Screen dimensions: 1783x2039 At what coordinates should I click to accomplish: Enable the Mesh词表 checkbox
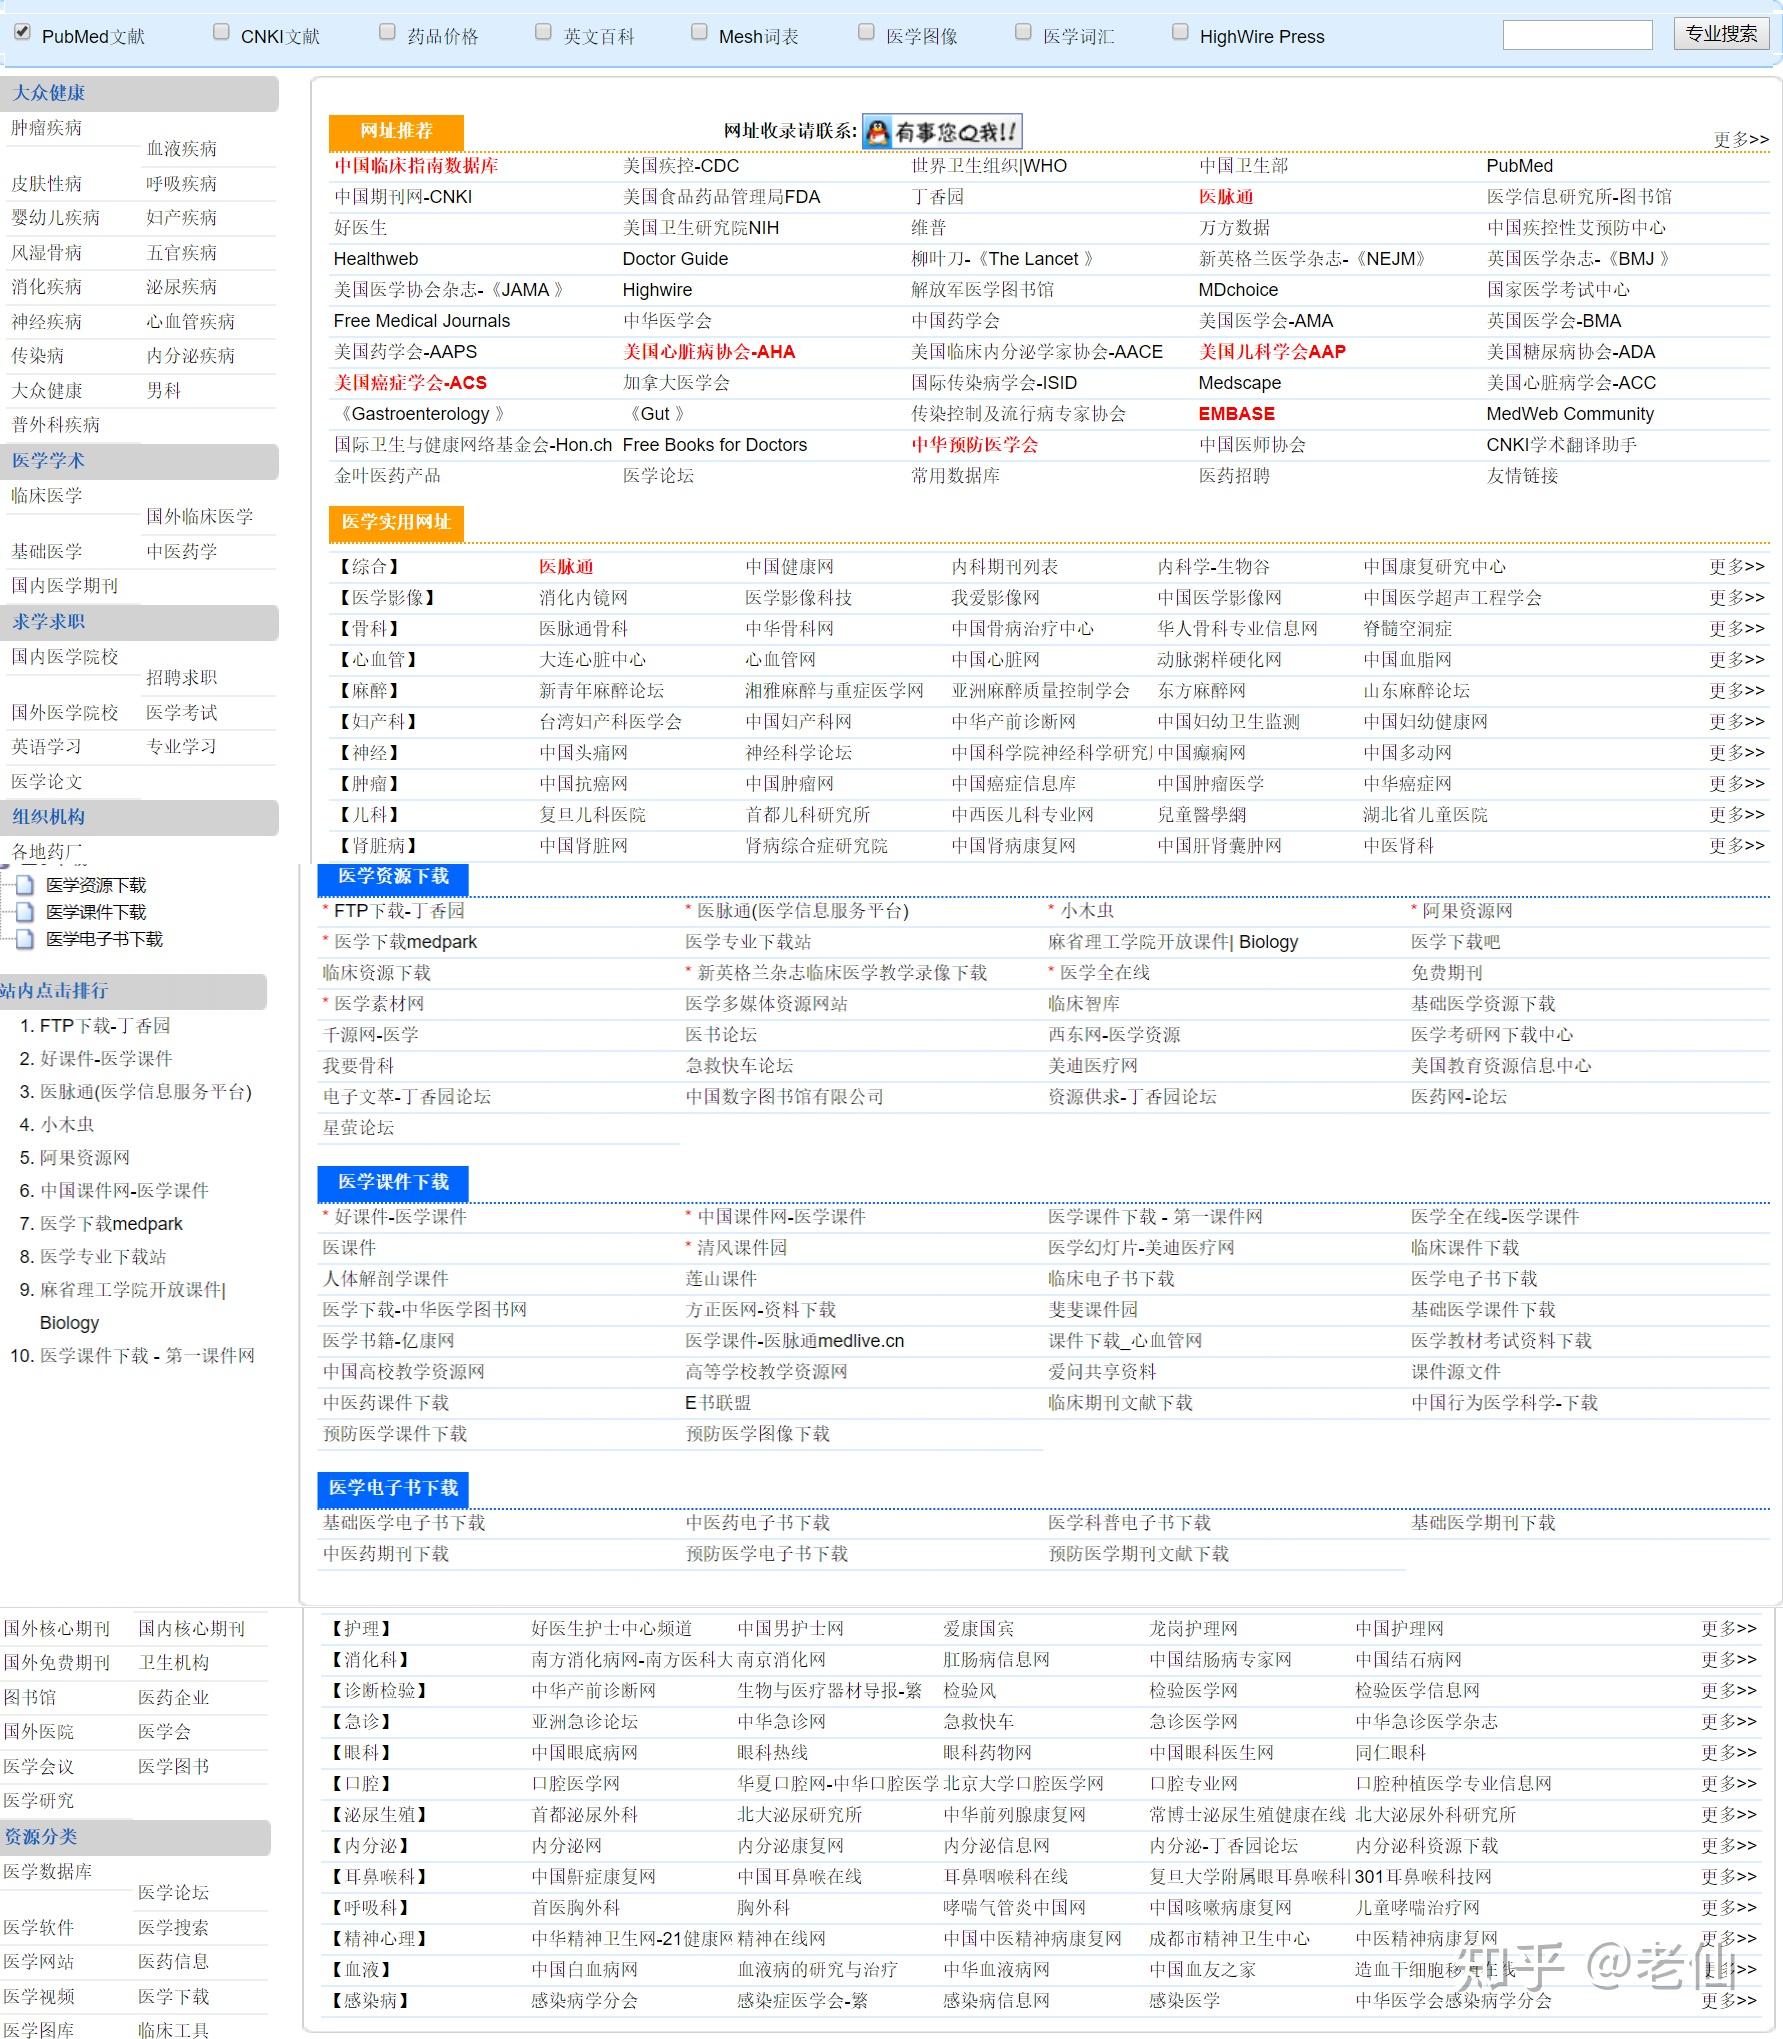click(x=699, y=33)
